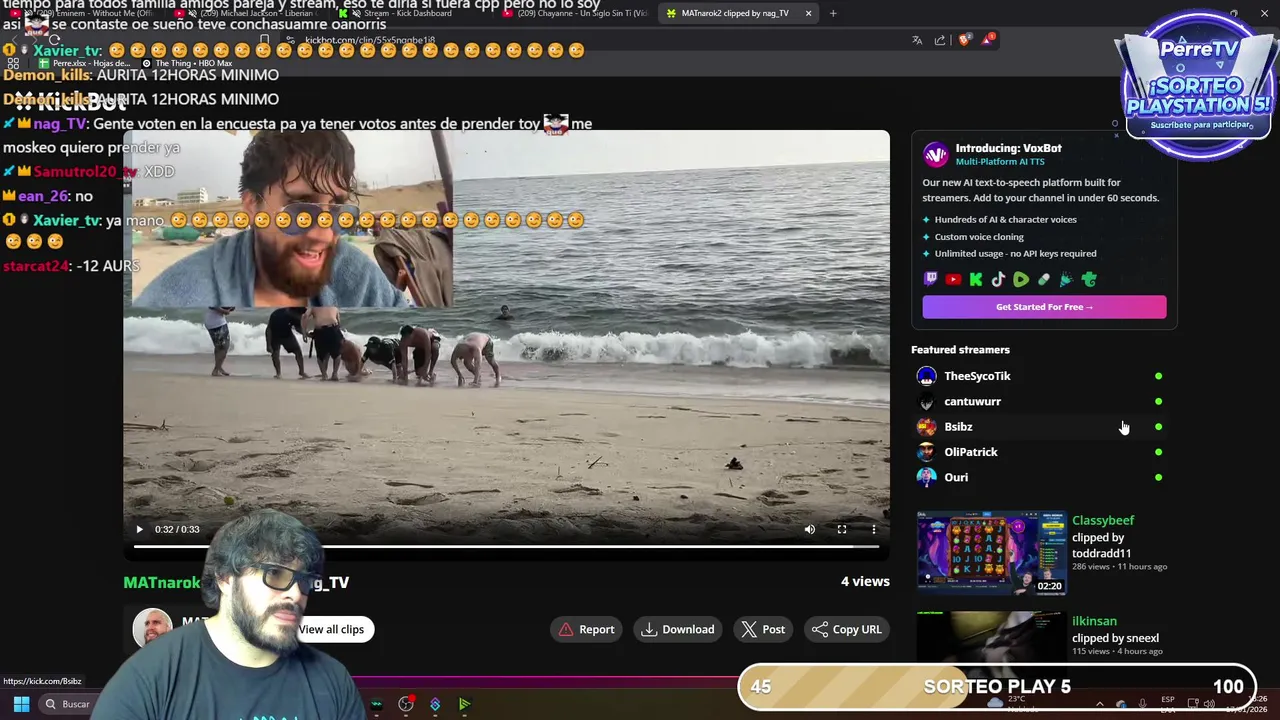Copy the clip URL
1280x720 pixels.
(847, 629)
